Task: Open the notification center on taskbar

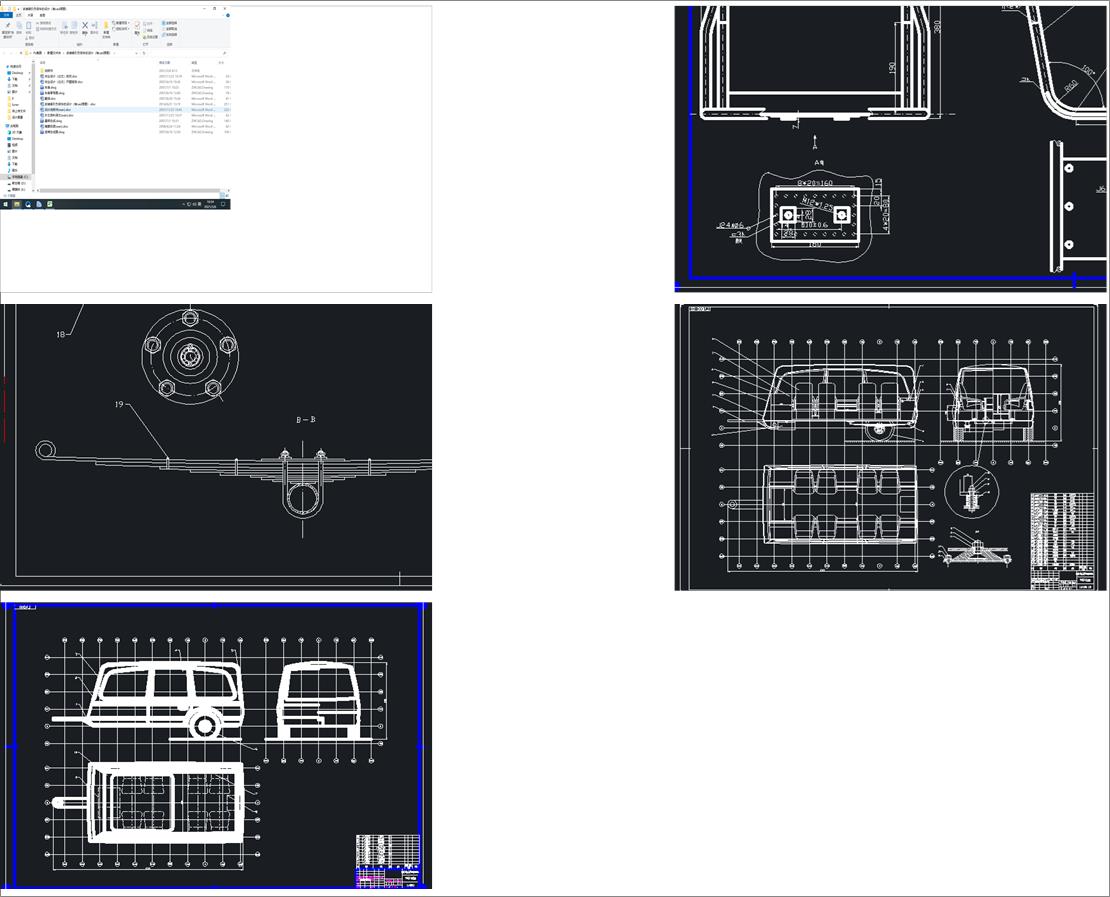Action: (223, 204)
